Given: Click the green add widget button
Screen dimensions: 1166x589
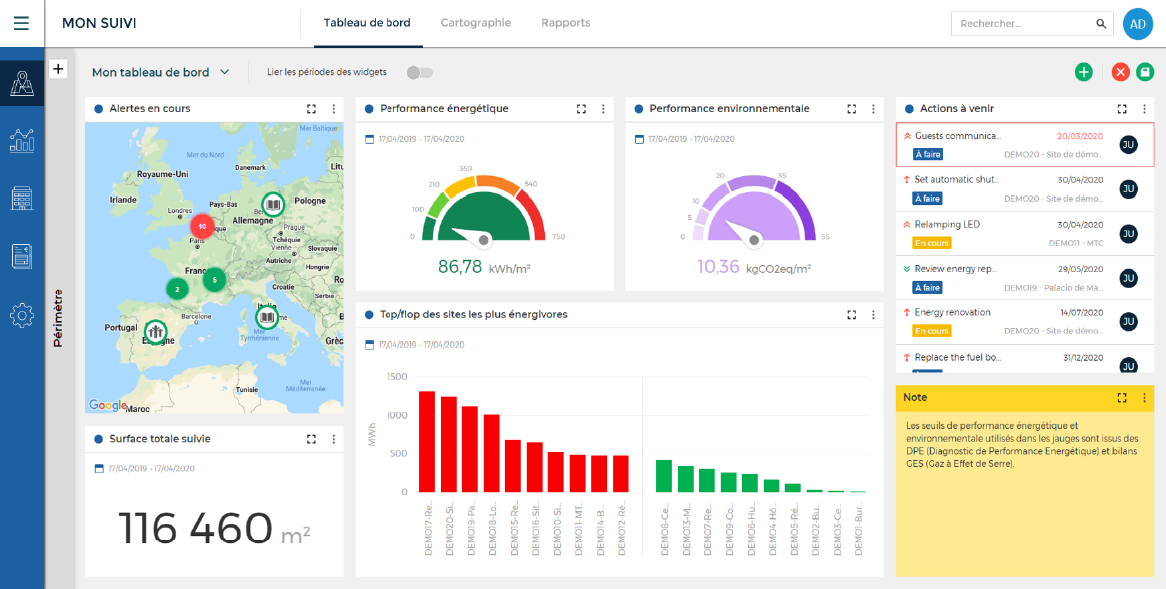Looking at the screenshot, I should (x=1083, y=72).
